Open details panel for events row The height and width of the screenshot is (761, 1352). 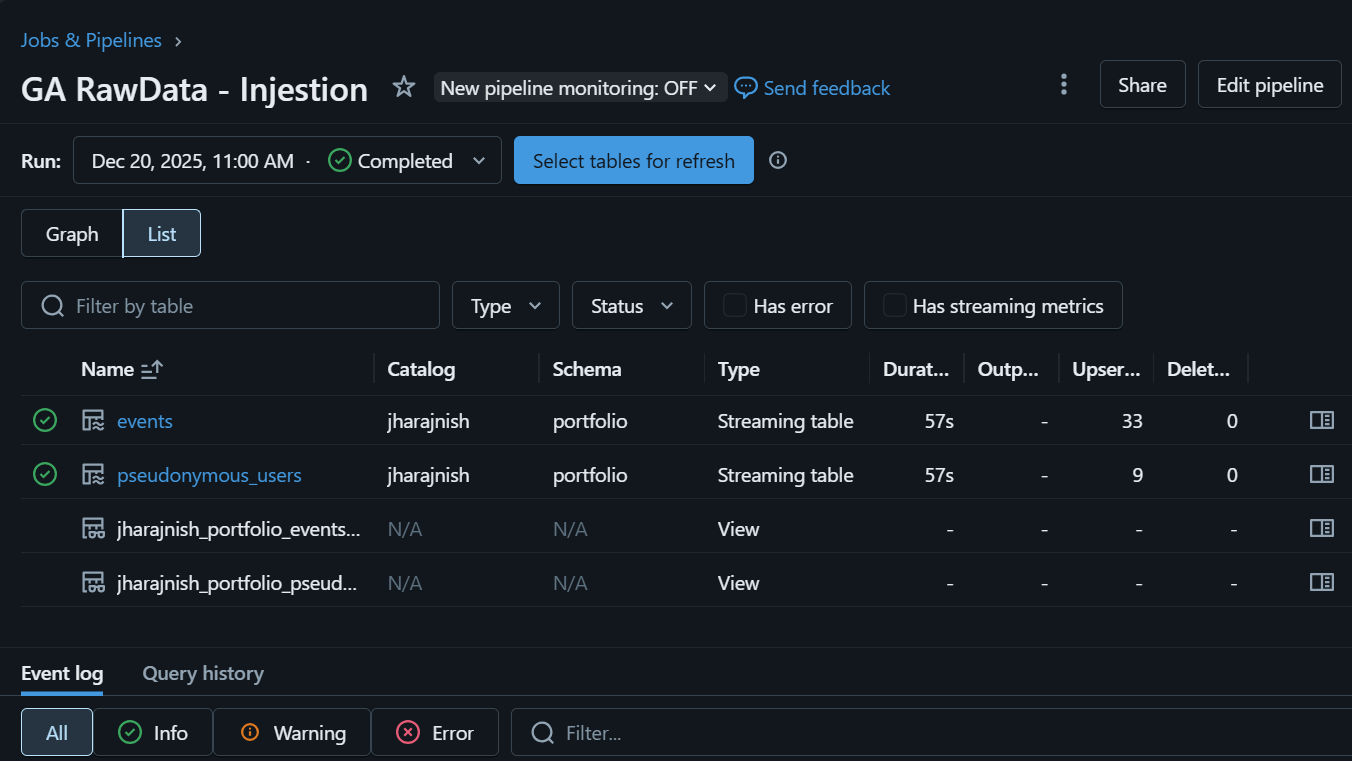(x=1321, y=421)
